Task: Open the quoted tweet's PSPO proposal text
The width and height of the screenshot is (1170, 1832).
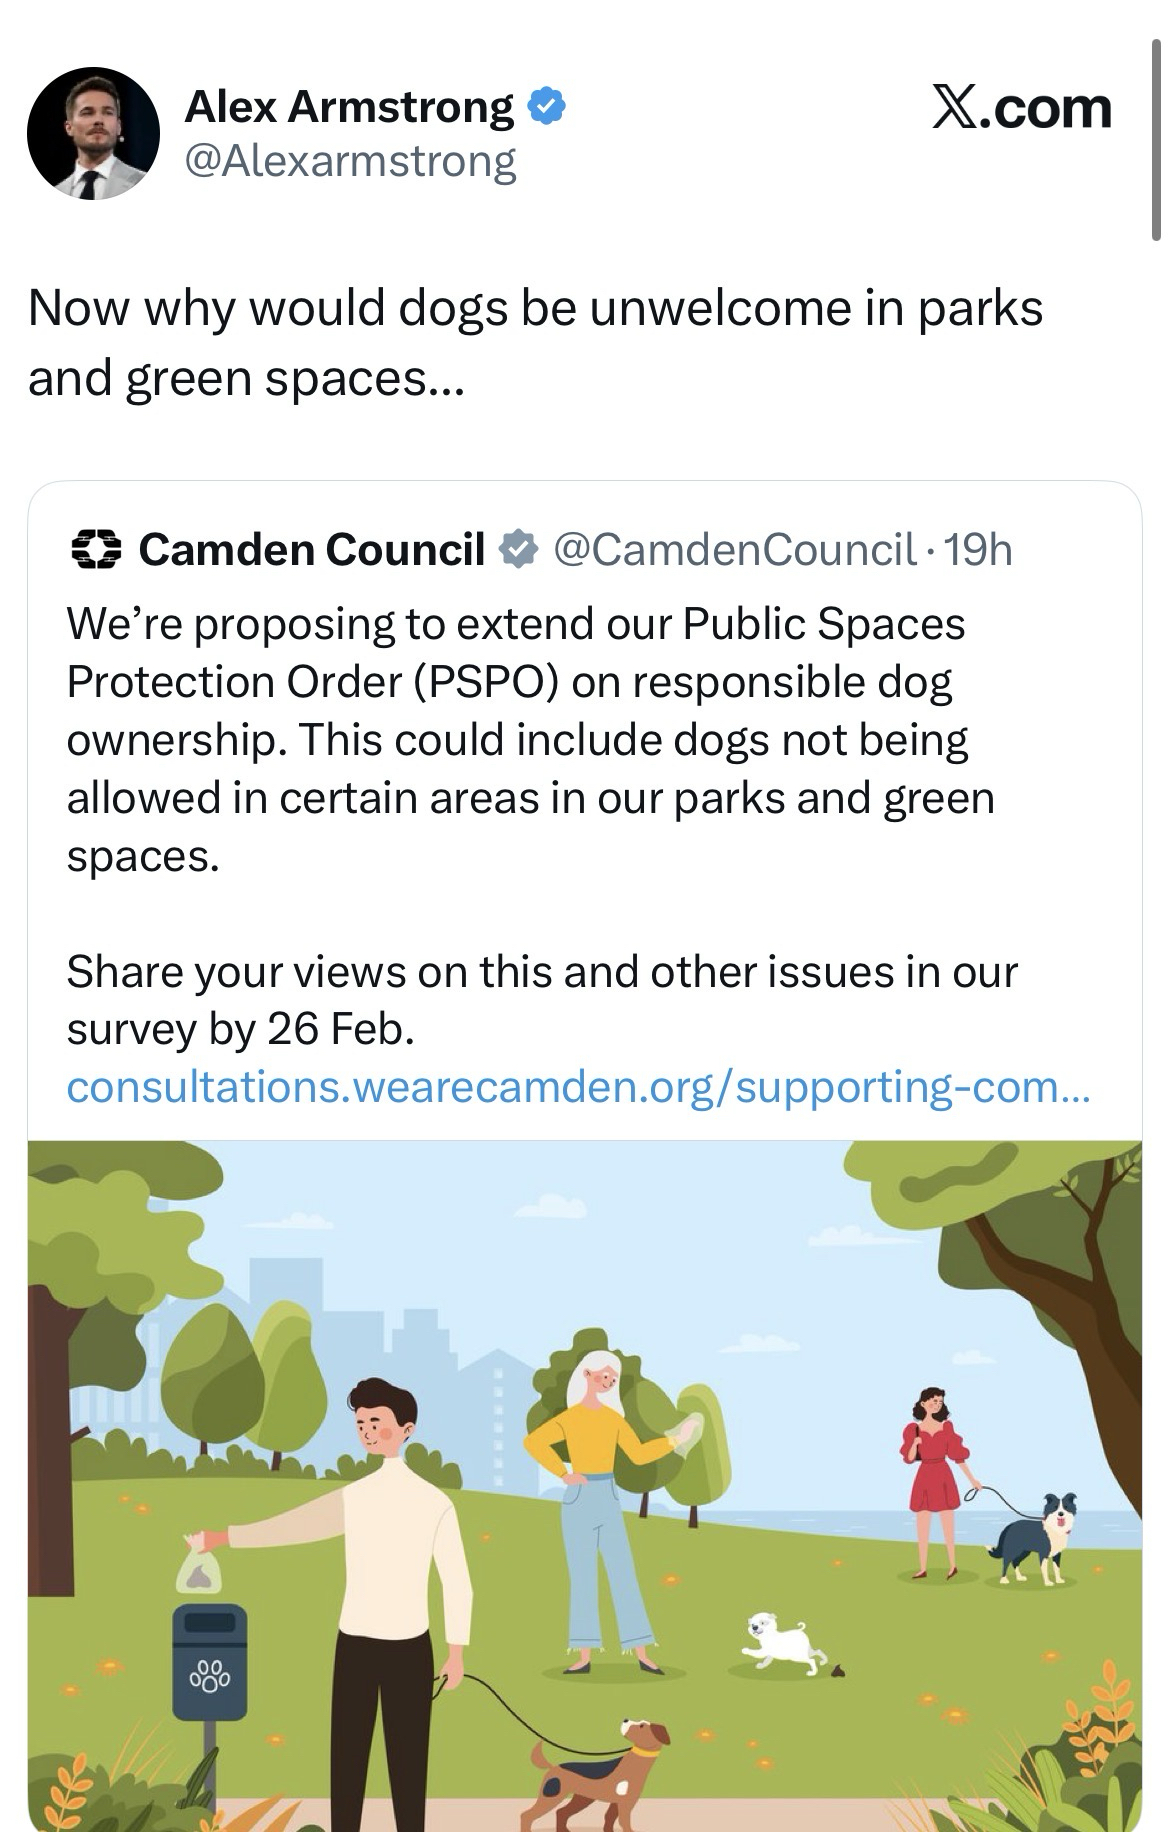Action: pos(530,739)
